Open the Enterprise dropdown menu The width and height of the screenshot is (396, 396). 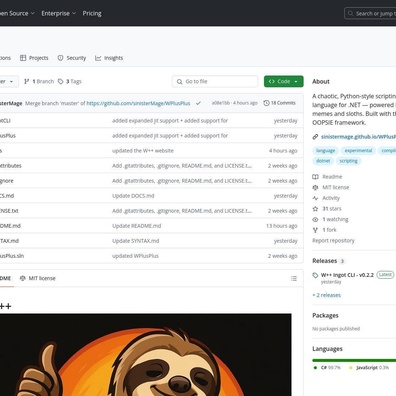(x=59, y=13)
